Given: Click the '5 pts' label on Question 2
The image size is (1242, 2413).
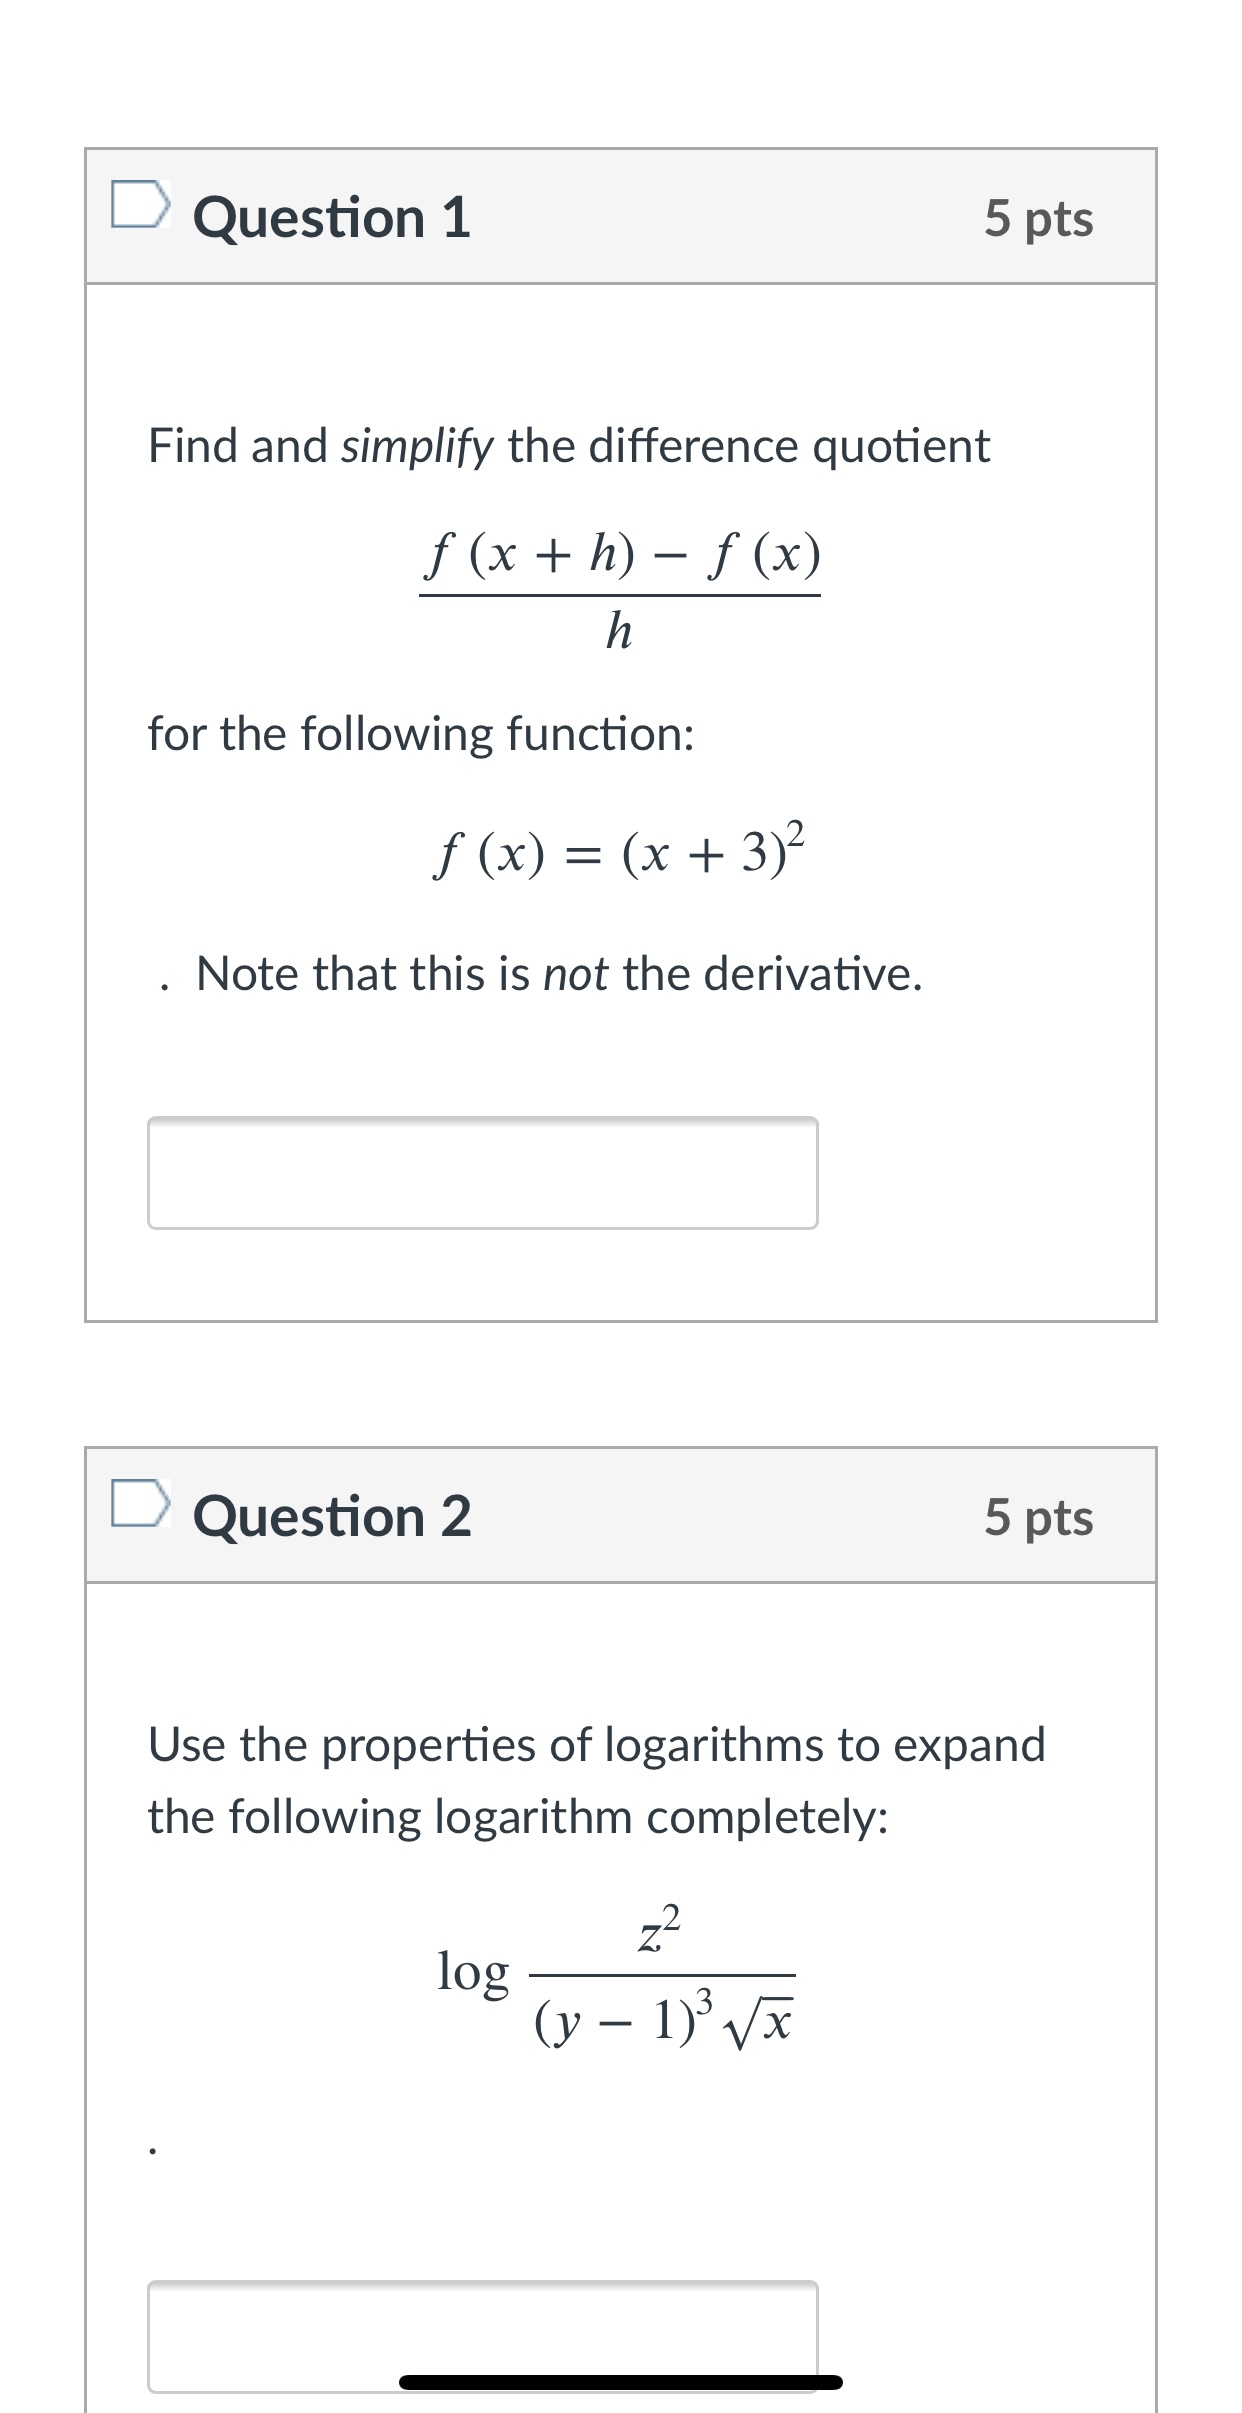Looking at the screenshot, I should pyautogui.click(x=1041, y=1518).
